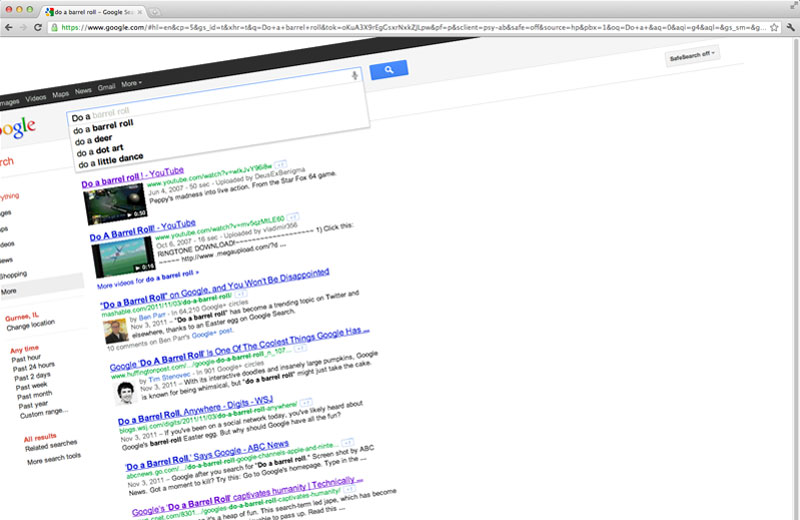
Task: Filter results to Past hour
Action: click(x=27, y=359)
